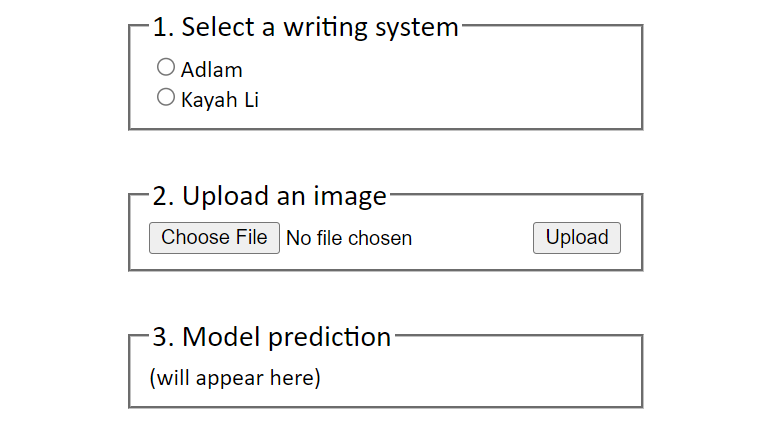776x431 pixels.
Task: Click the word 'prediction' in third heading
Action: [330, 338]
